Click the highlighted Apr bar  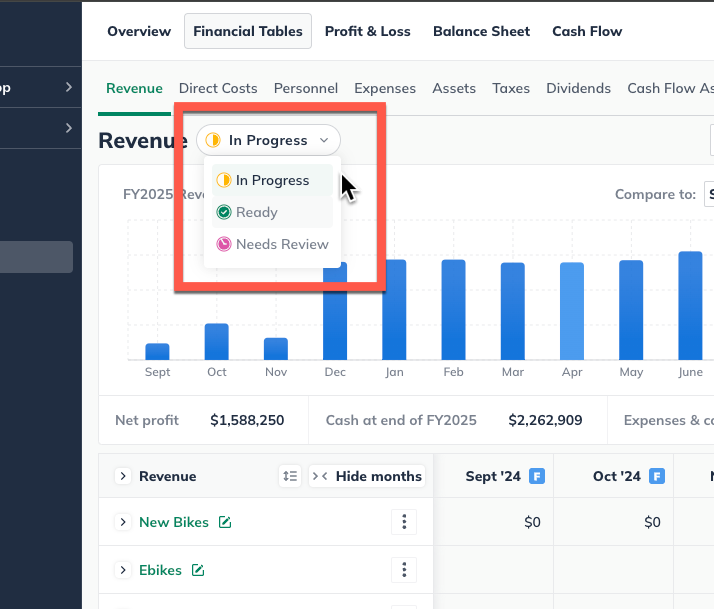pos(572,311)
